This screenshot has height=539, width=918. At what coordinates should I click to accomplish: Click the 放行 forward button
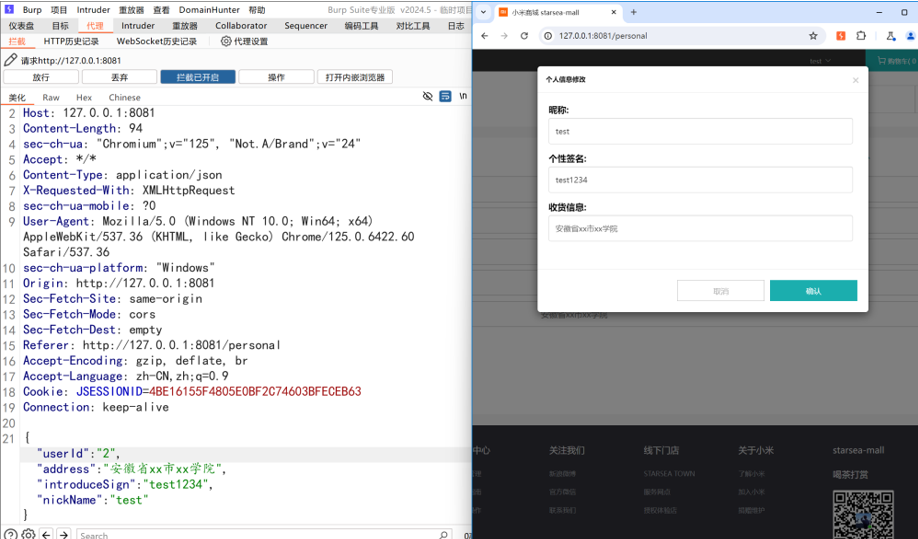click(41, 77)
